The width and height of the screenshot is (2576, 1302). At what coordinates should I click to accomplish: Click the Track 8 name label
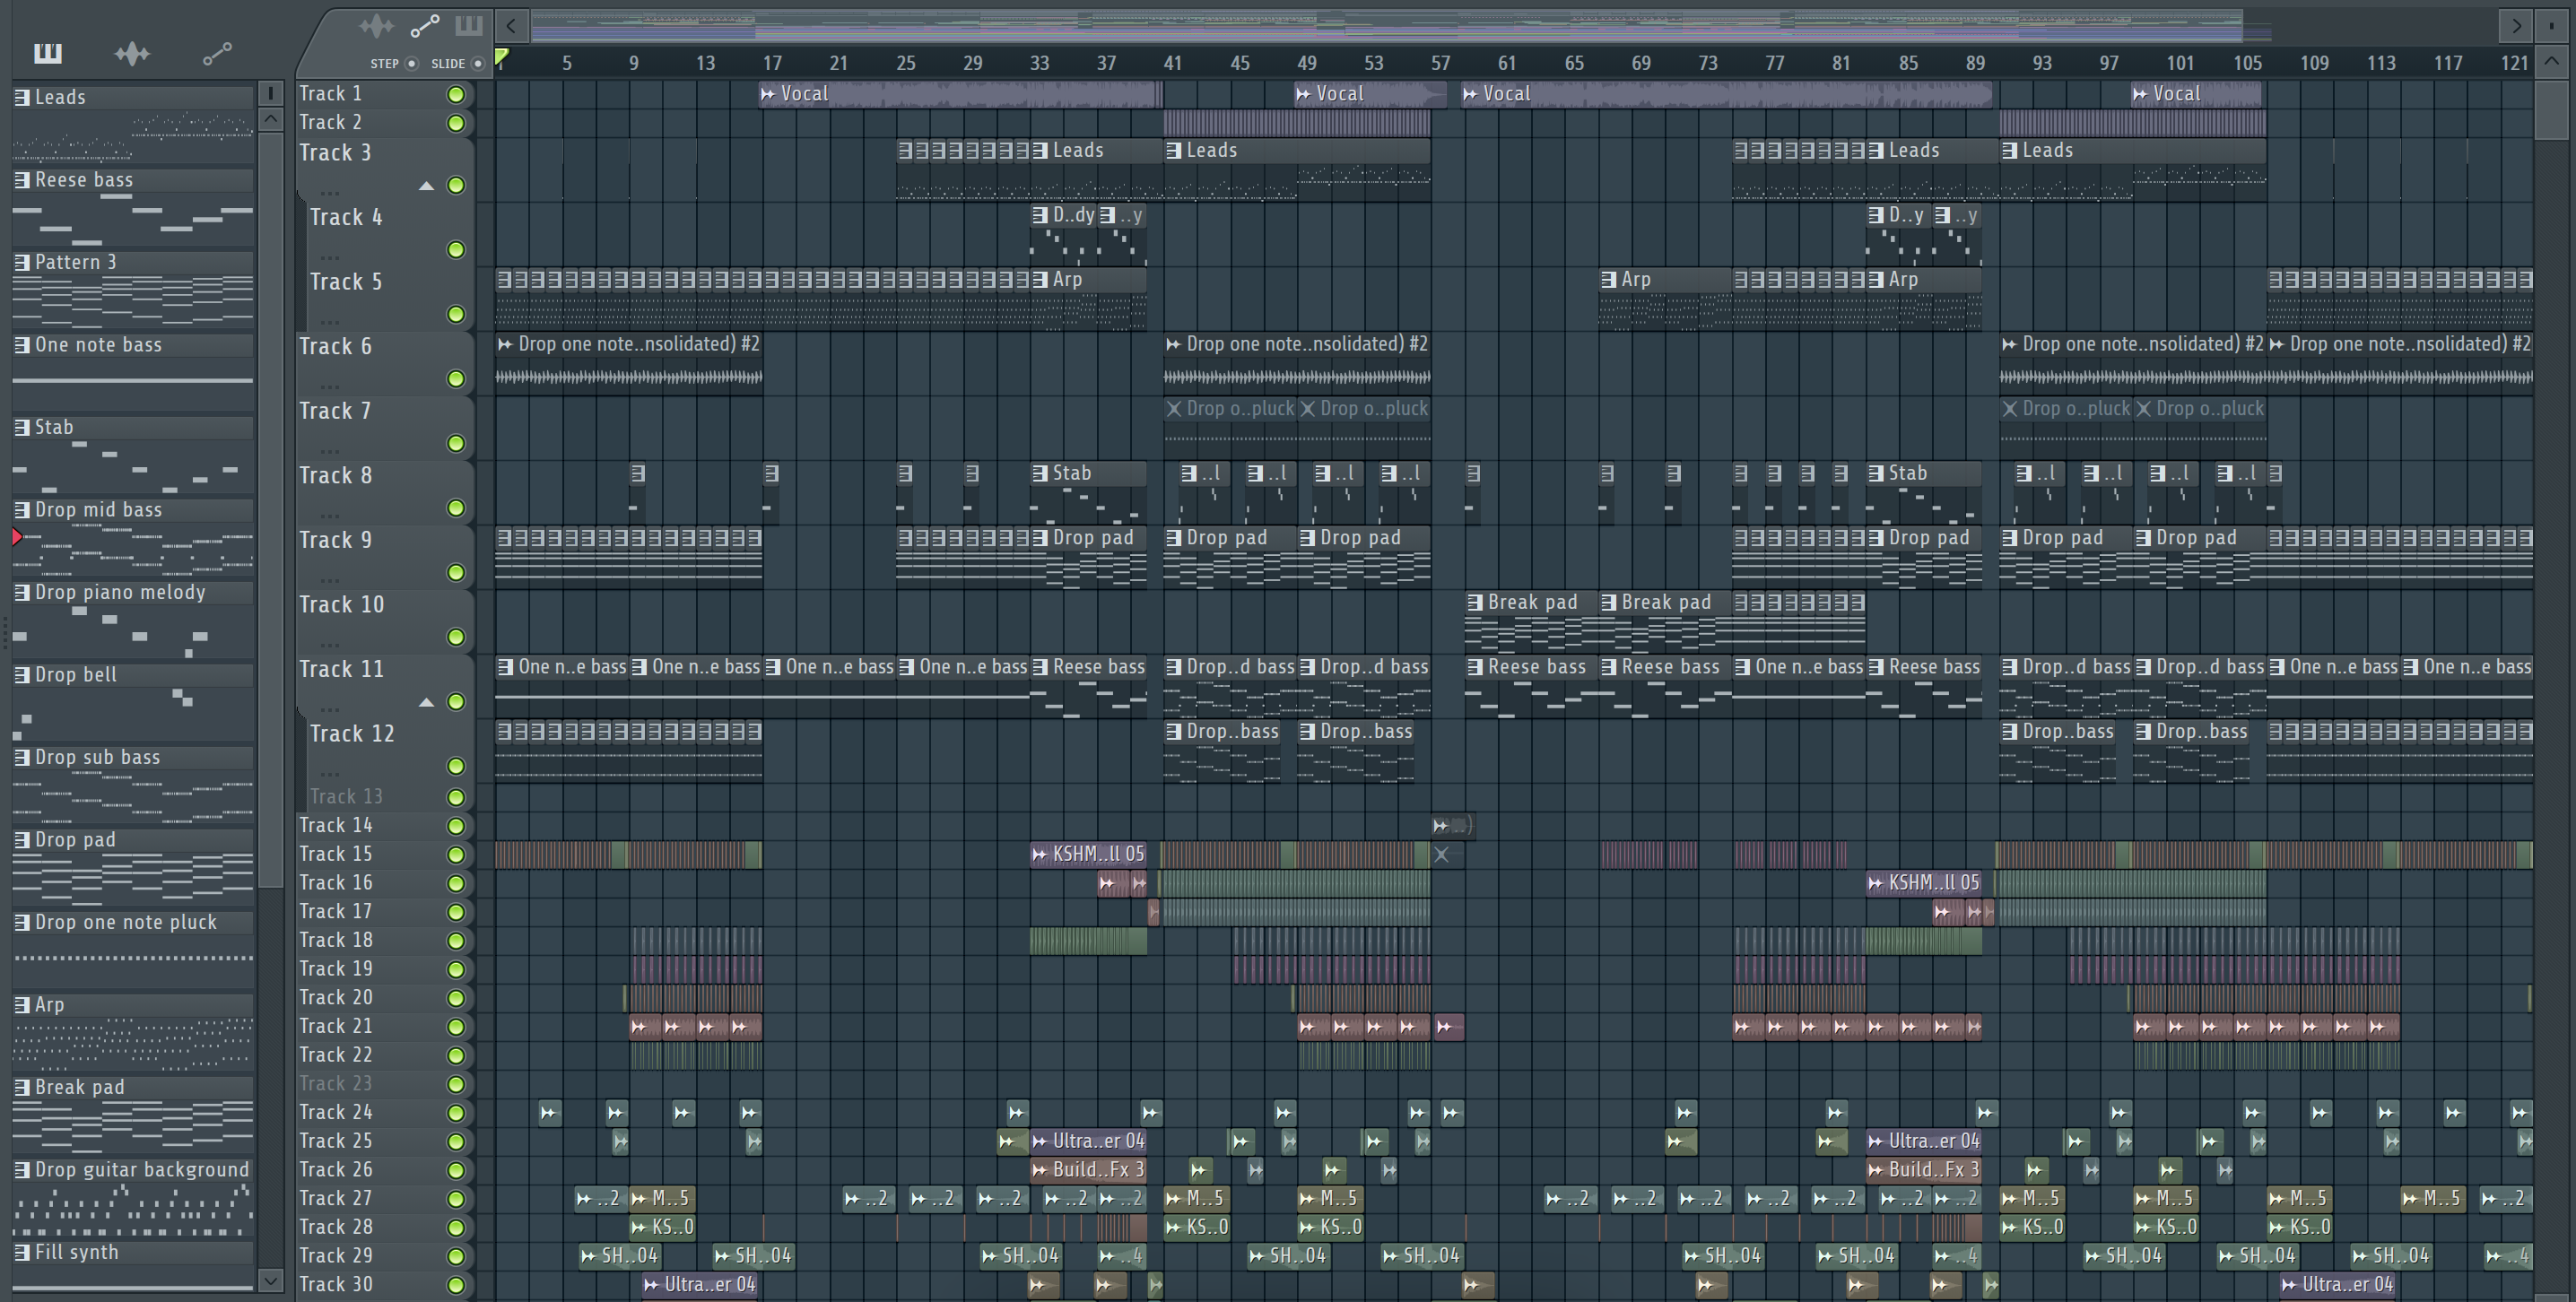click(336, 476)
